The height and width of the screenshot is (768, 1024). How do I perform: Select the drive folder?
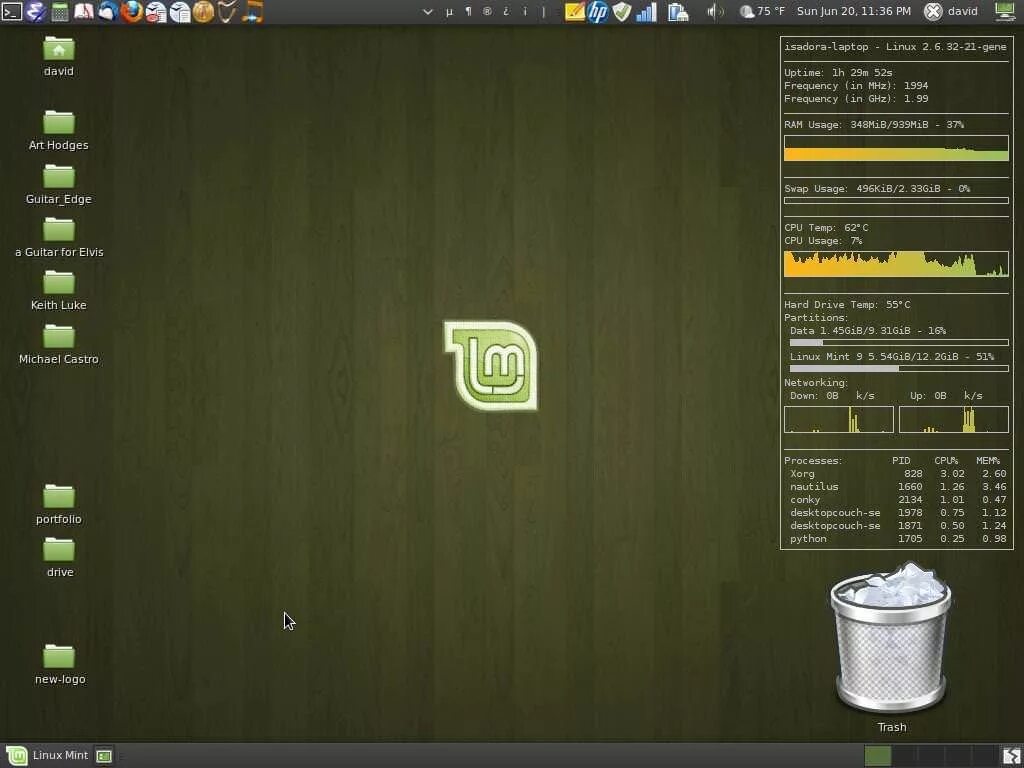point(59,557)
